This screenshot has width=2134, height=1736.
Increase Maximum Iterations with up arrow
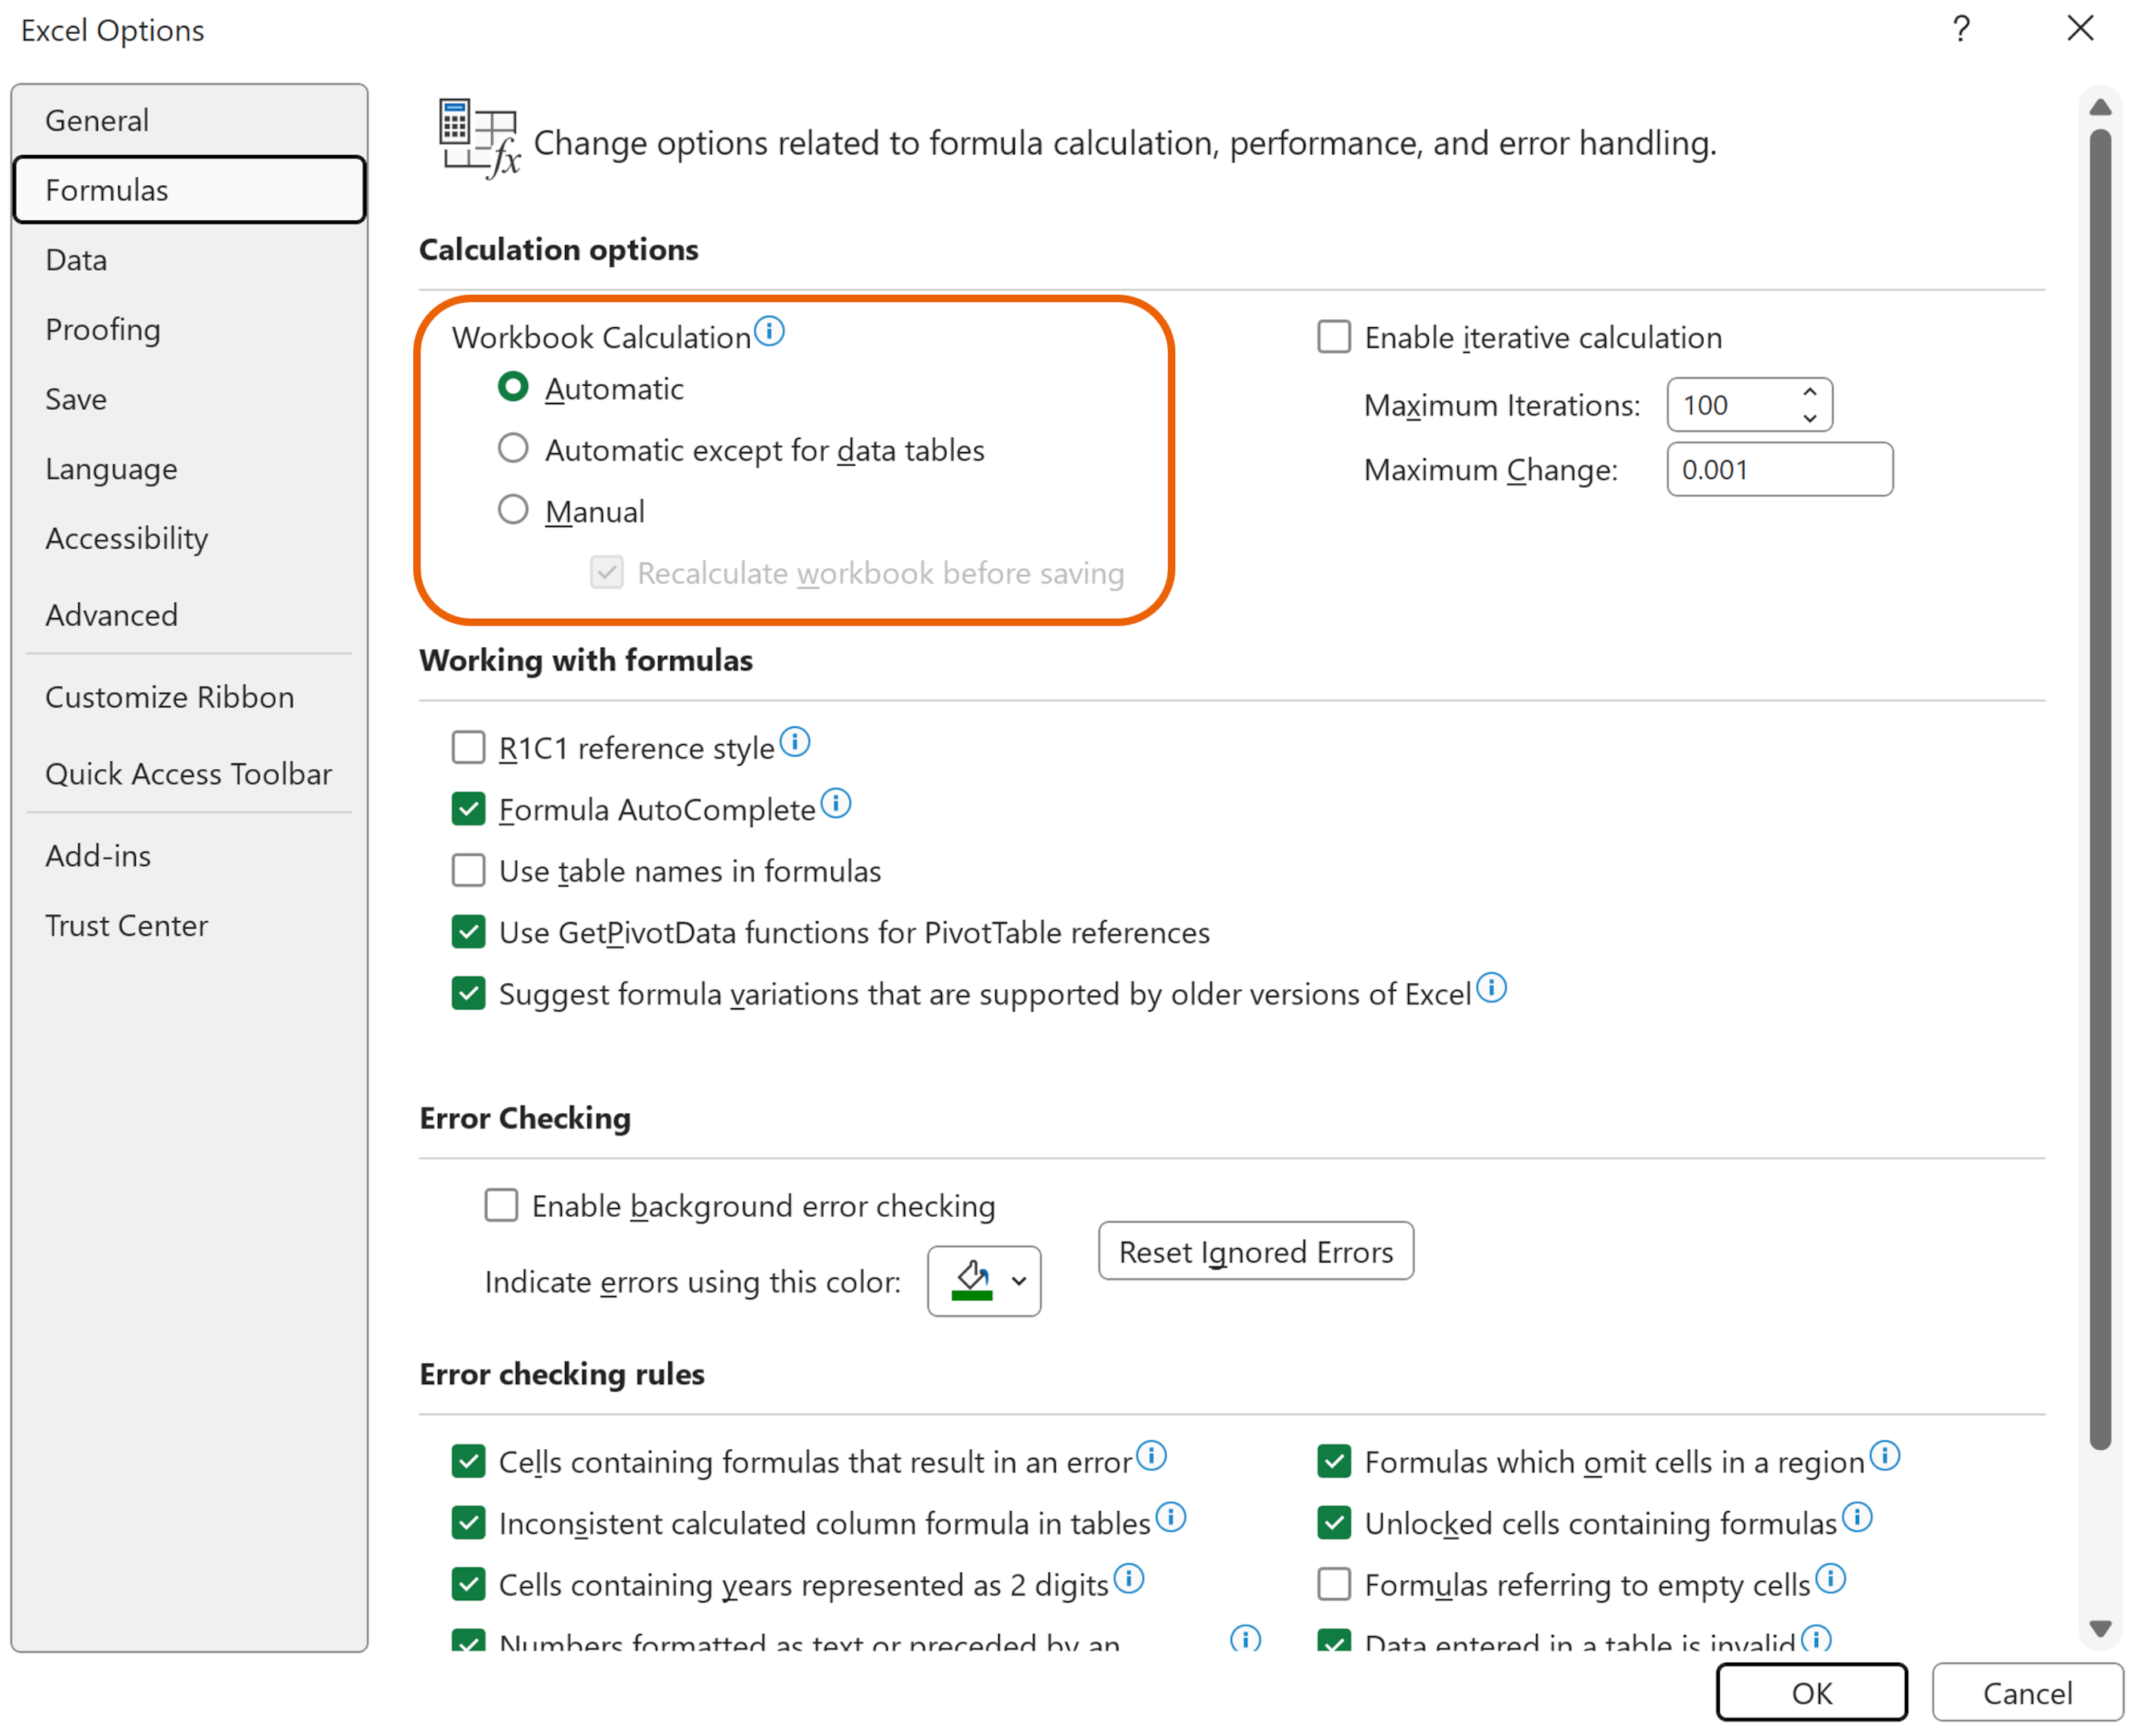(x=1810, y=392)
